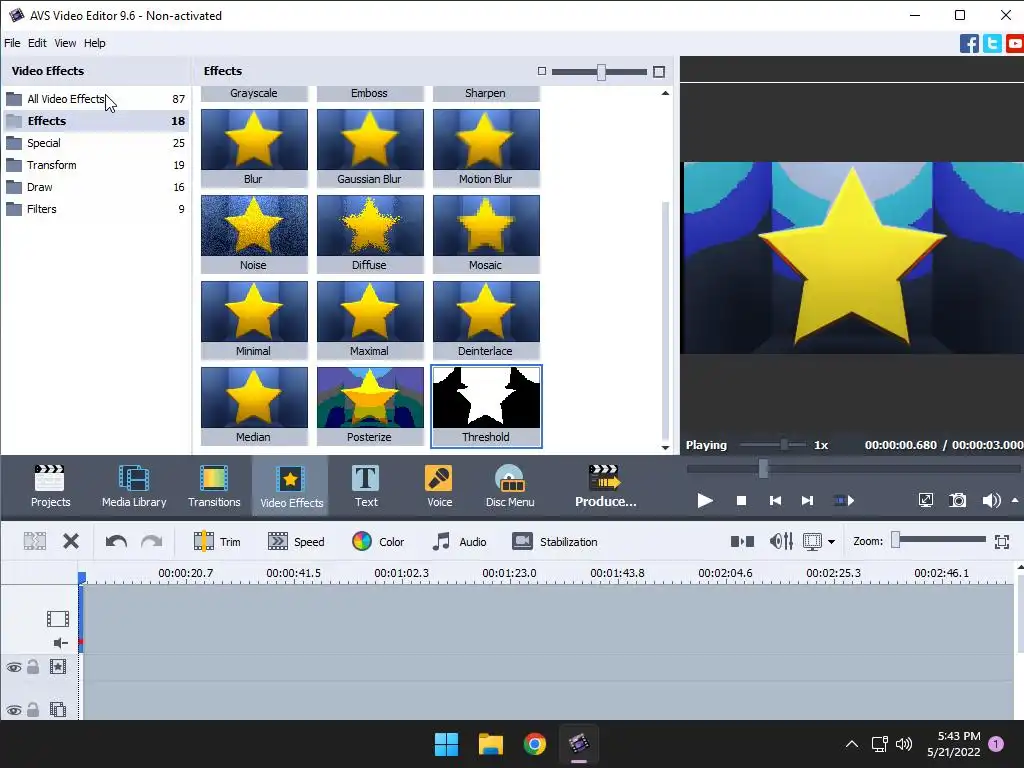Open the Stabilization tool

tap(554, 541)
